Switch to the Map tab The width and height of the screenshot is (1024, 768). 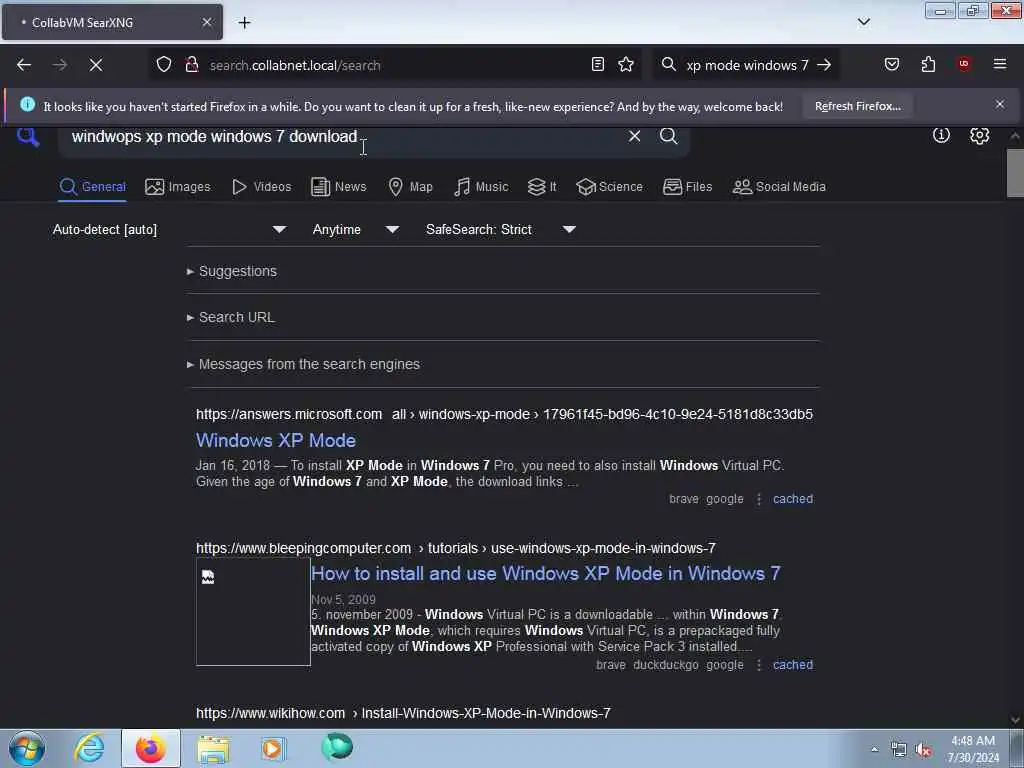(x=410, y=187)
